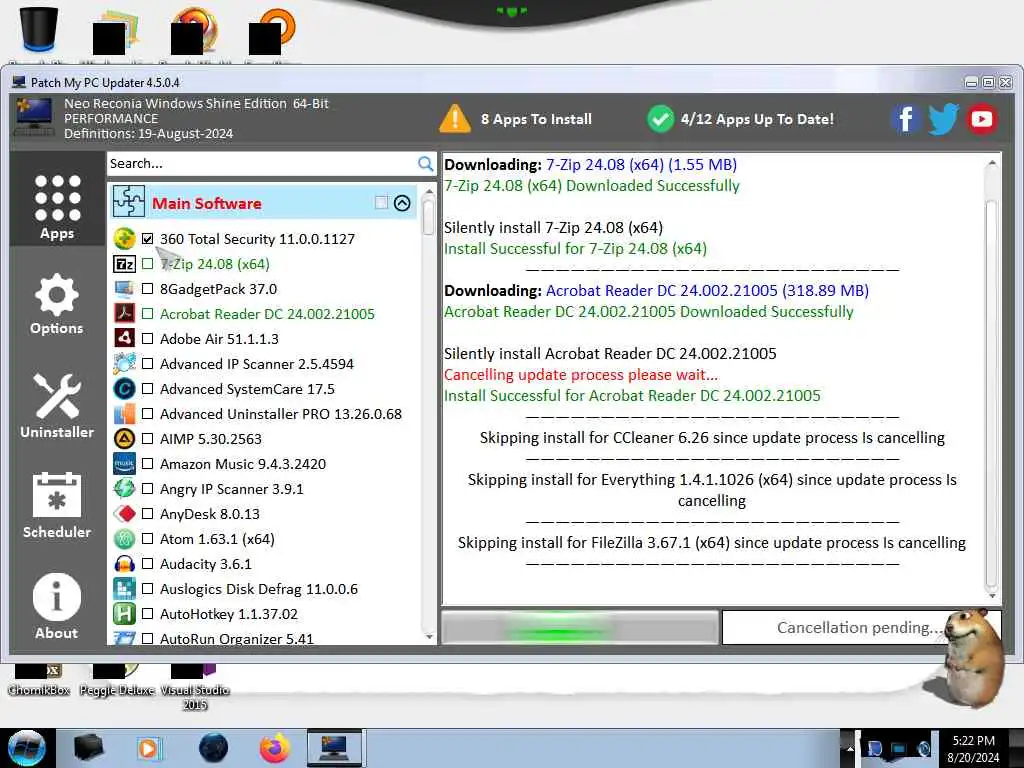Click the Advanced IP Scanner icon

pyautogui.click(x=124, y=364)
